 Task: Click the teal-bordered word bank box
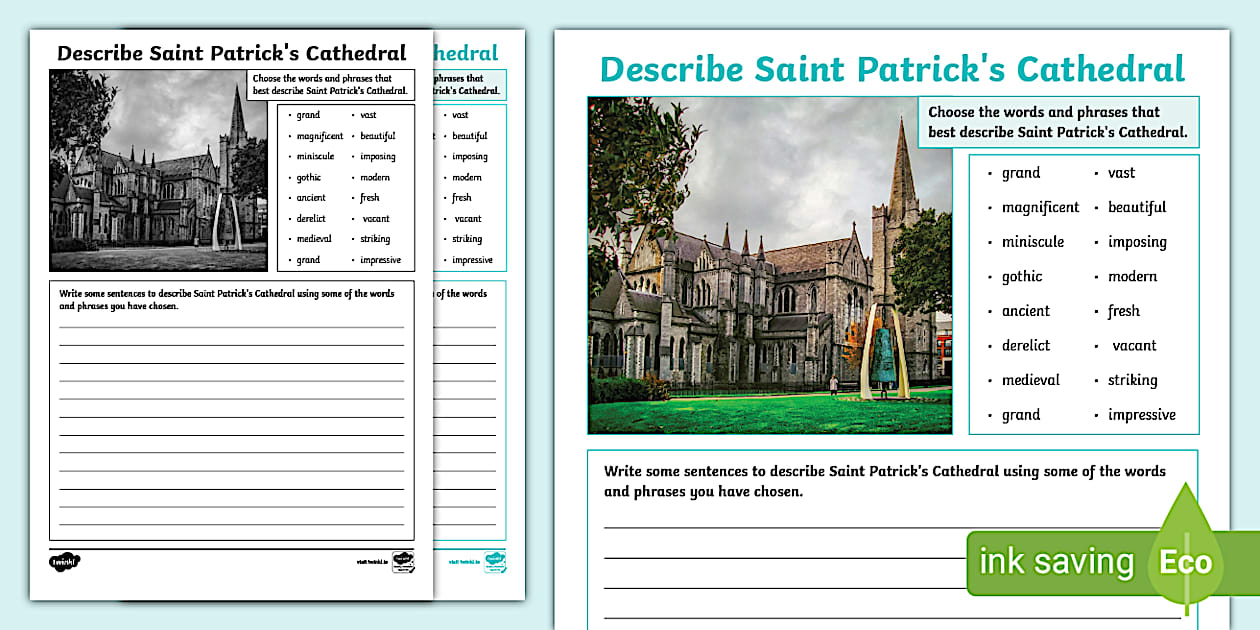[x=1084, y=293]
